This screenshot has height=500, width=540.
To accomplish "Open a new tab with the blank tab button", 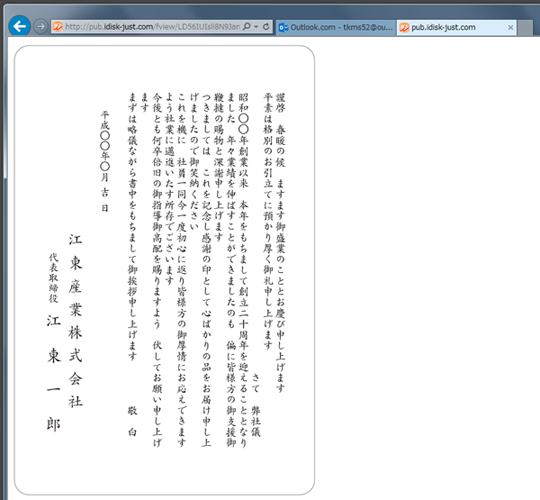I will pos(525,28).
